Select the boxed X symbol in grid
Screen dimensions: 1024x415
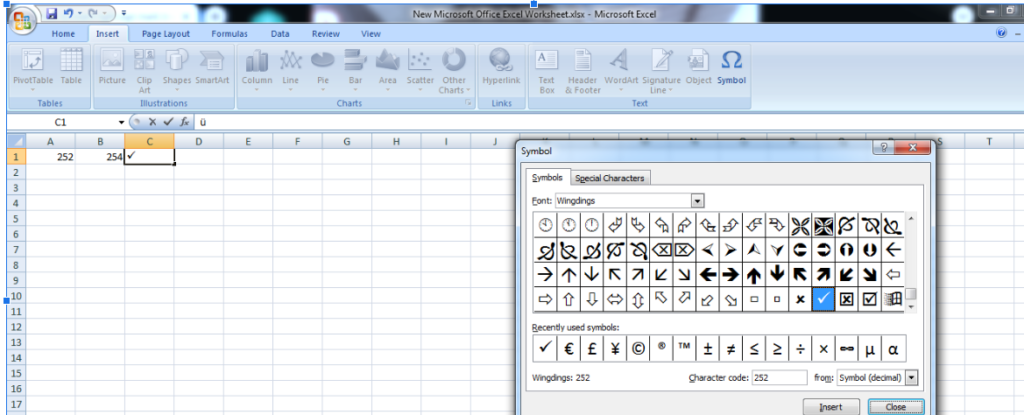pos(845,298)
